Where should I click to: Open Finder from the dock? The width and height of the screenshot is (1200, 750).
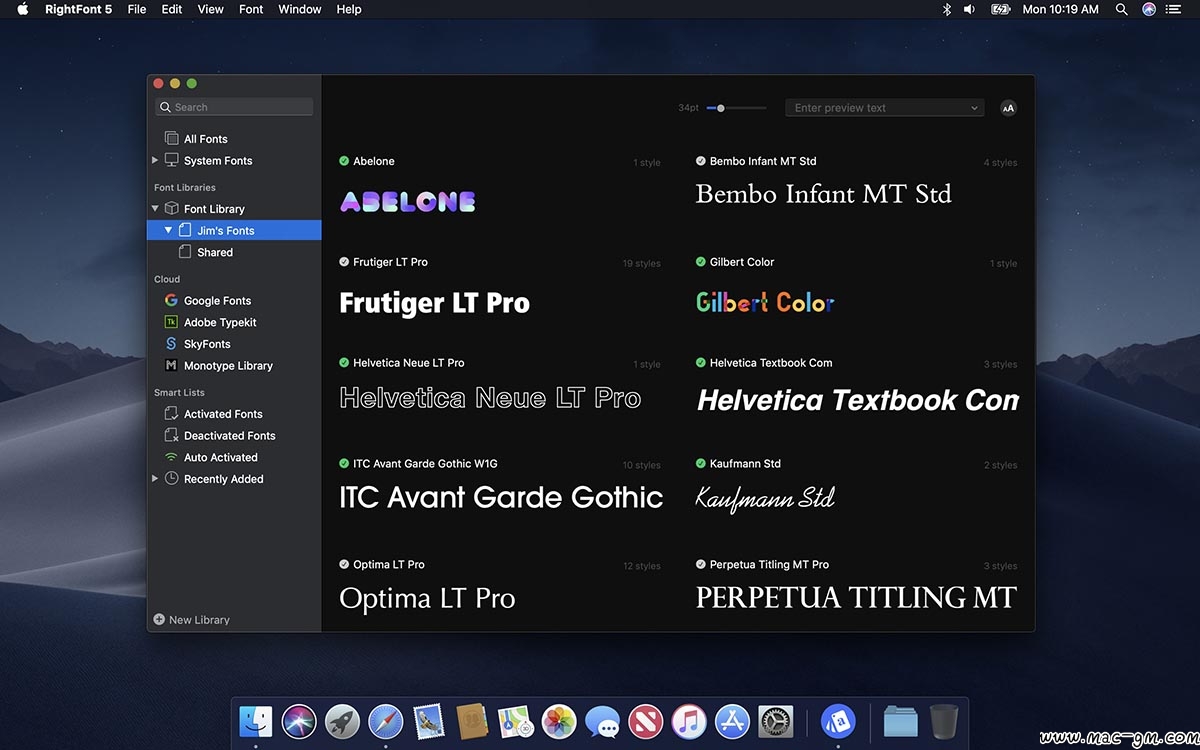pos(256,721)
